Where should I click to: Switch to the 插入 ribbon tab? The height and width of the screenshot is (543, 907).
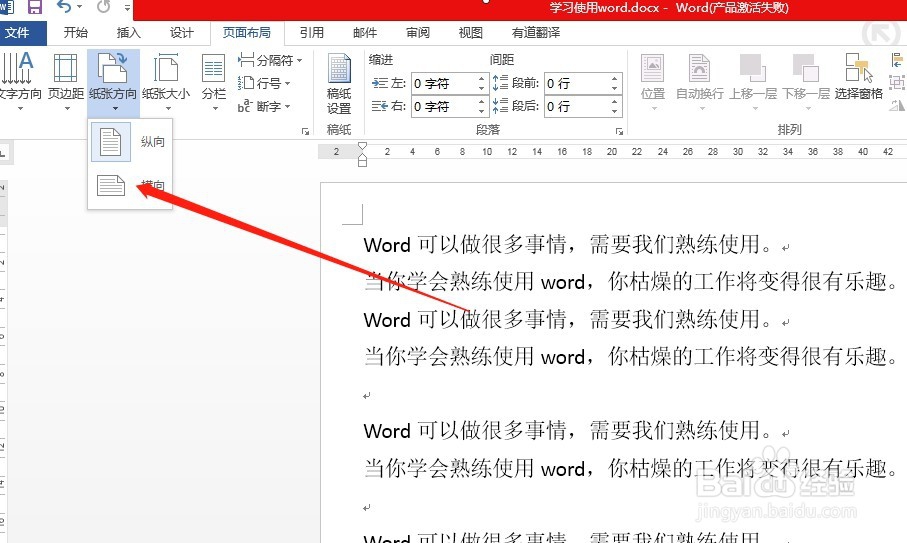128,33
